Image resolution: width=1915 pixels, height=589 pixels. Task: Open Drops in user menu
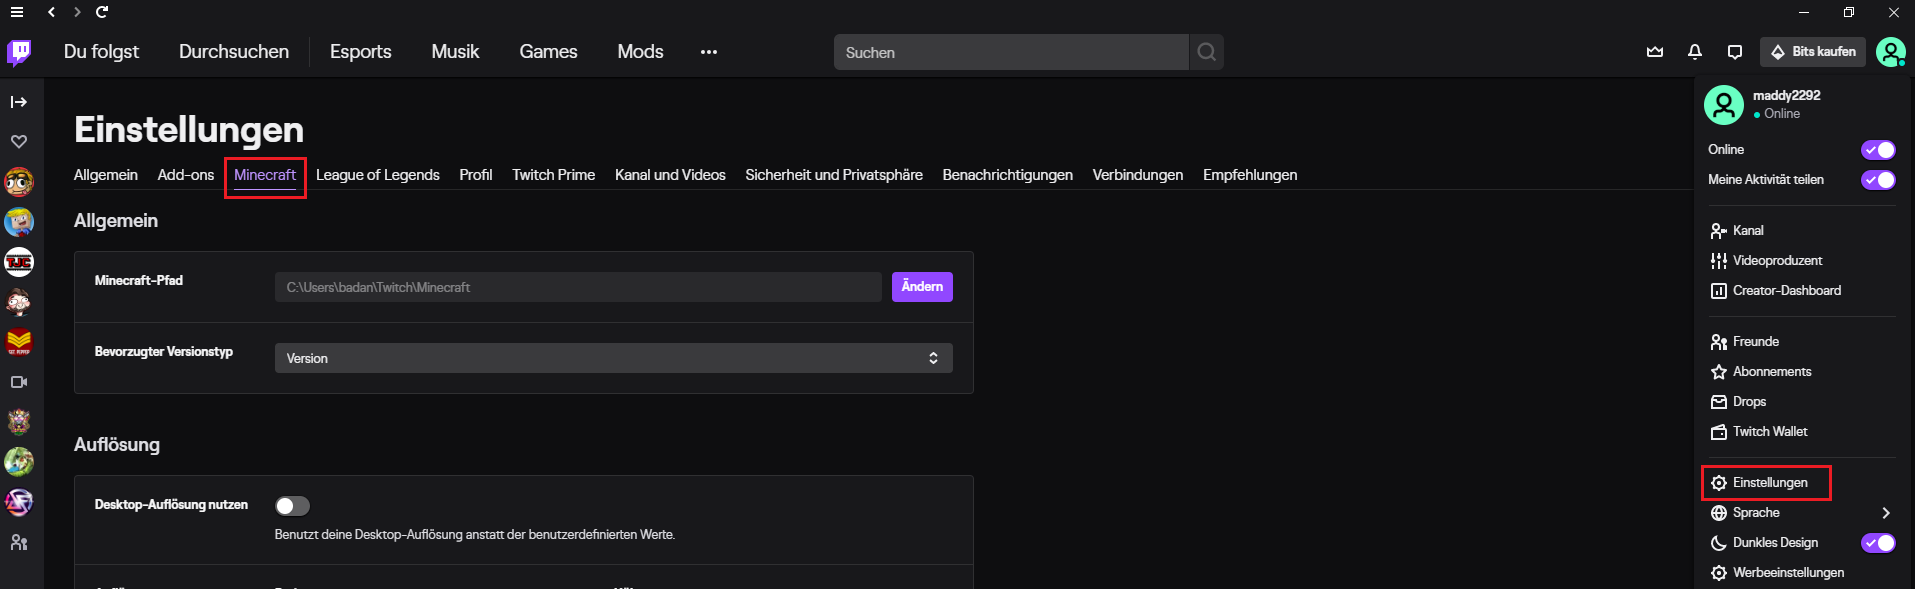click(1738, 402)
